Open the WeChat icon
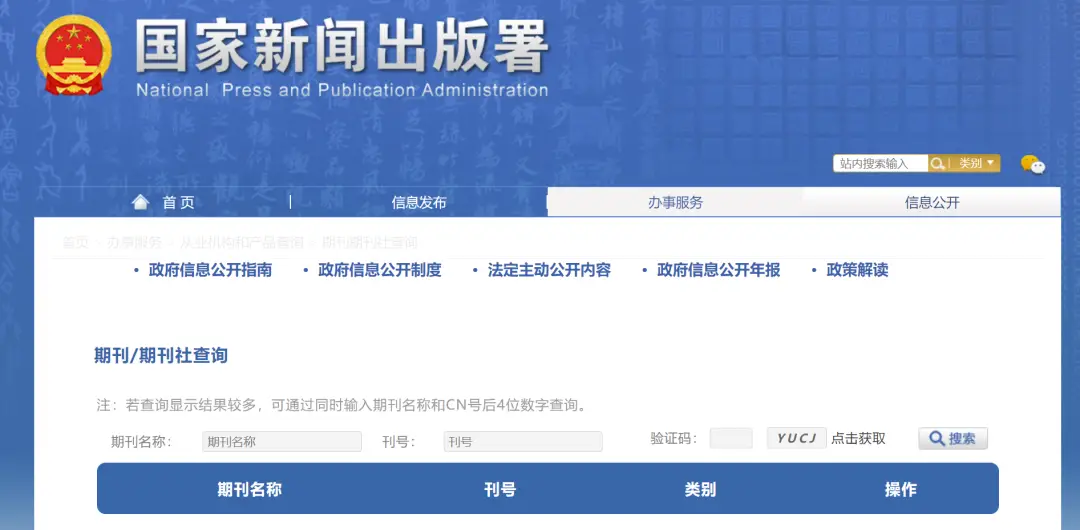Image resolution: width=1080 pixels, height=530 pixels. point(1032,164)
